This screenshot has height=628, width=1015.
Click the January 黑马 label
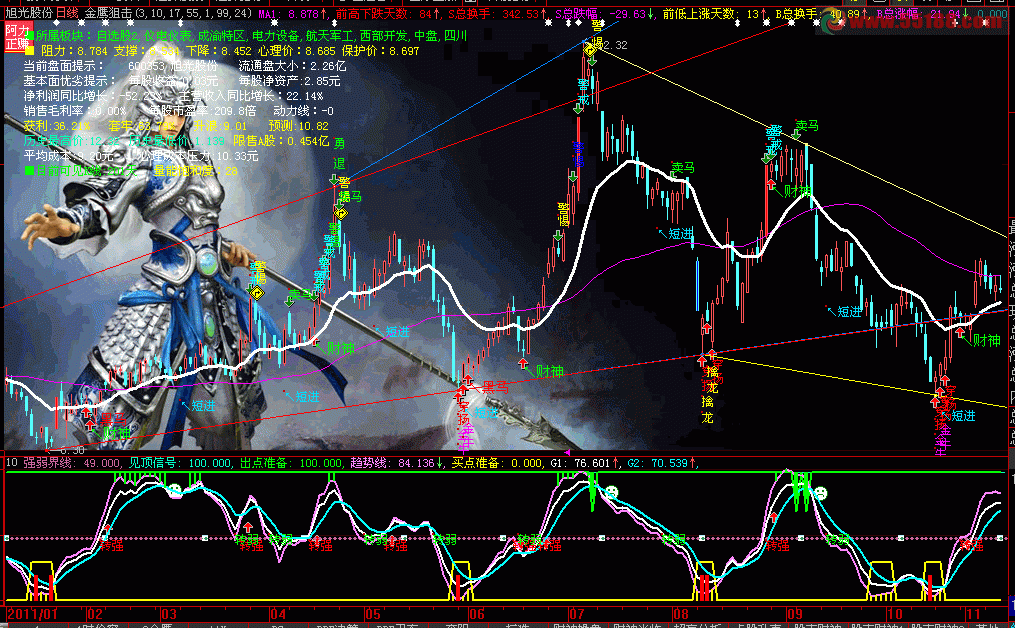tap(113, 419)
